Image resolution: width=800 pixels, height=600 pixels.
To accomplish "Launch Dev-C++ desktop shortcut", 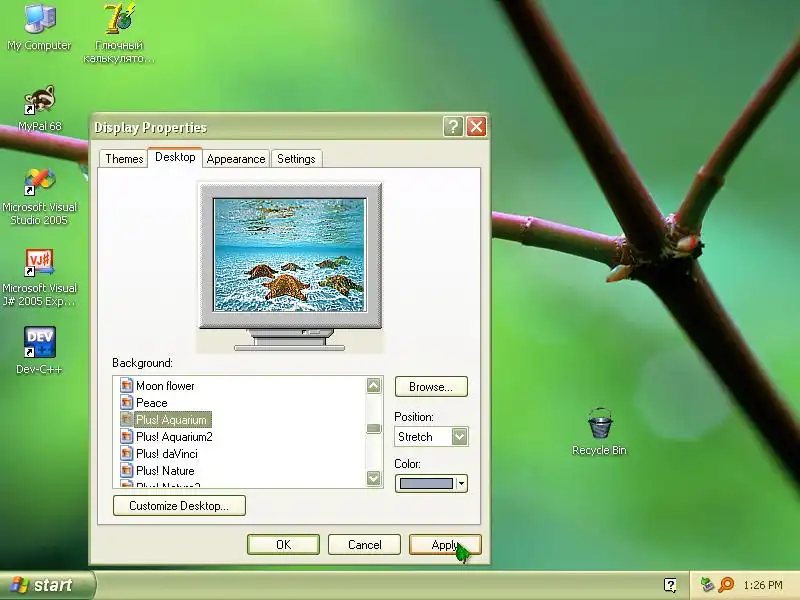I will [x=39, y=351].
